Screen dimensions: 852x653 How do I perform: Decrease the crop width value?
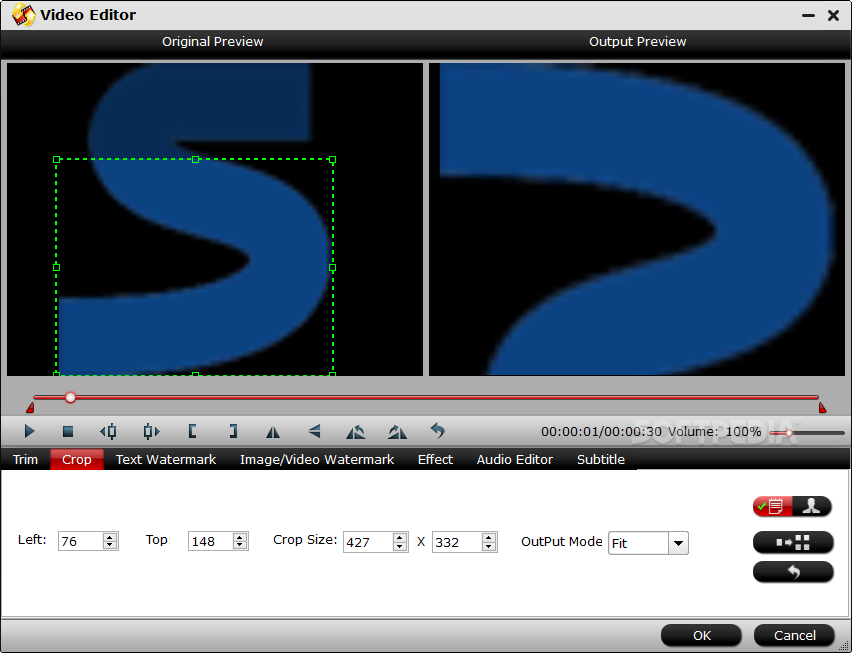pos(400,546)
